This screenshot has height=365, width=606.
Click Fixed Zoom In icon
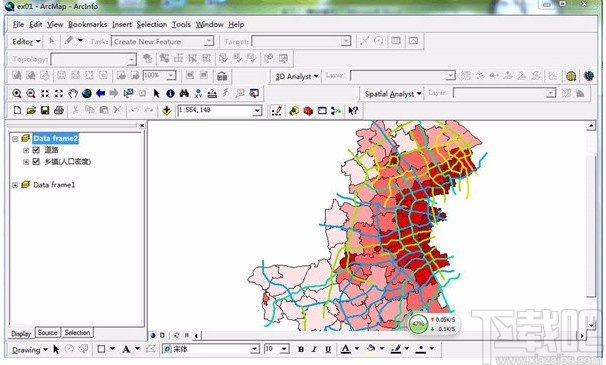(45, 93)
